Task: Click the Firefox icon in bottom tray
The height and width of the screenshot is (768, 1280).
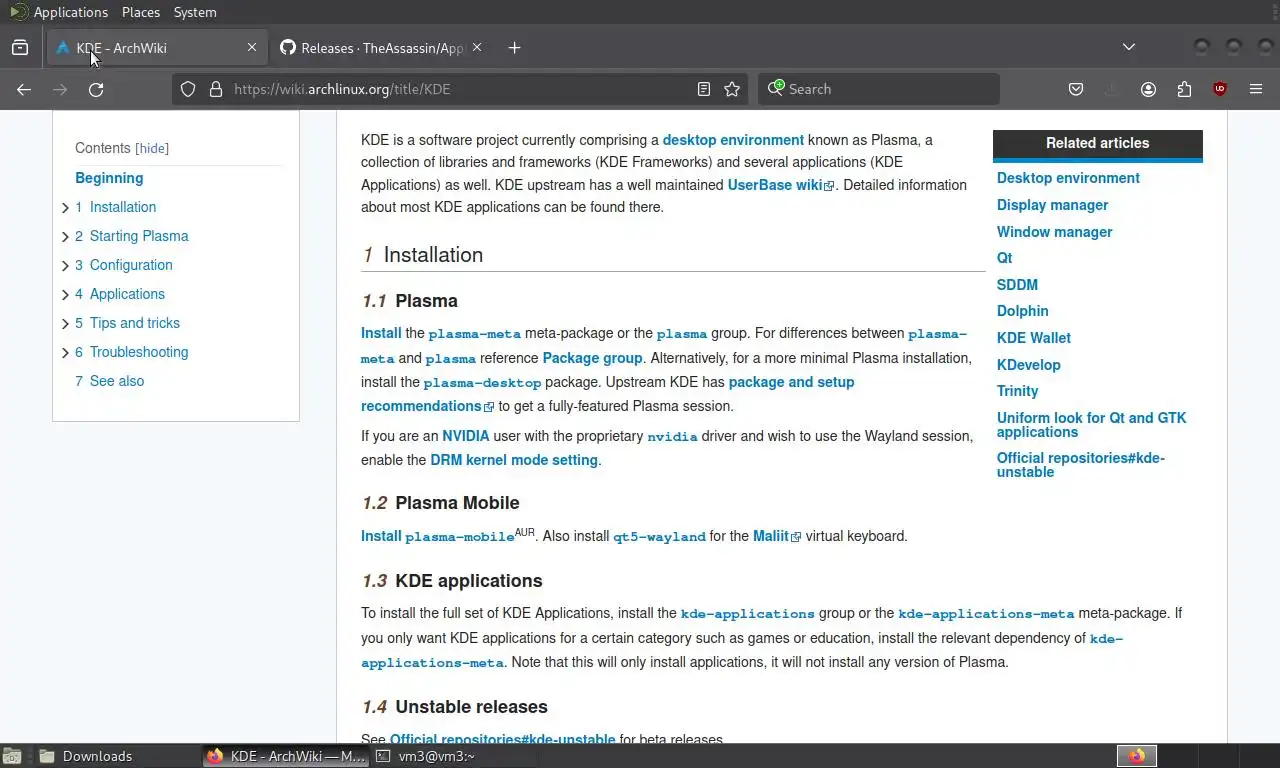Action: point(1137,756)
